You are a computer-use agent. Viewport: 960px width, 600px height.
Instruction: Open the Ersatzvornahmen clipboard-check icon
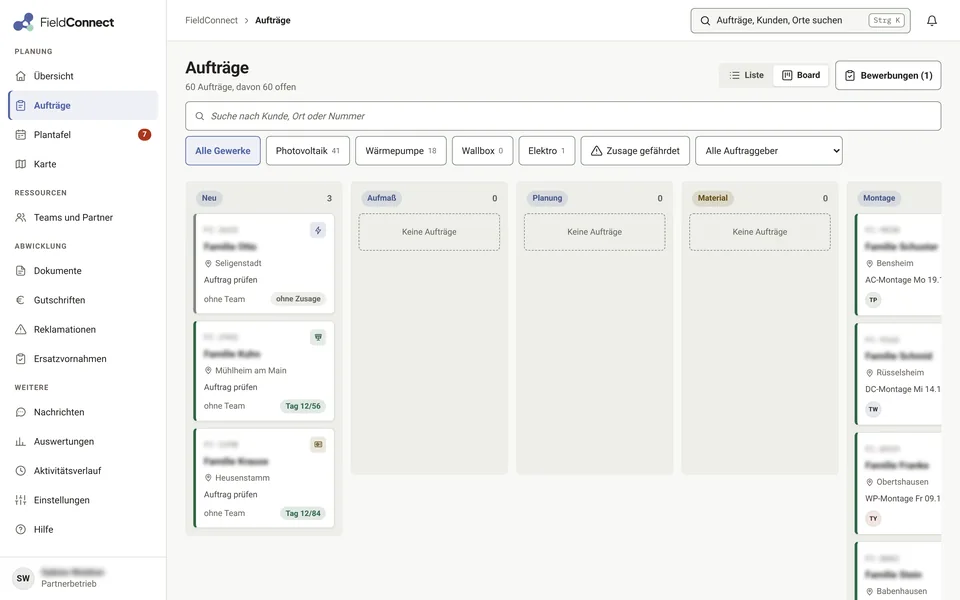[x=21, y=359]
